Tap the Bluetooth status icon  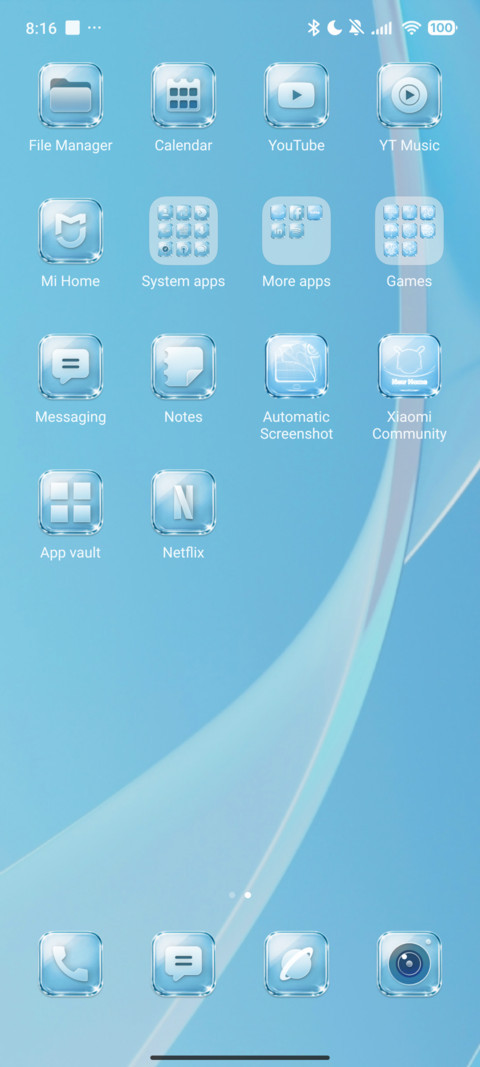coord(313,28)
